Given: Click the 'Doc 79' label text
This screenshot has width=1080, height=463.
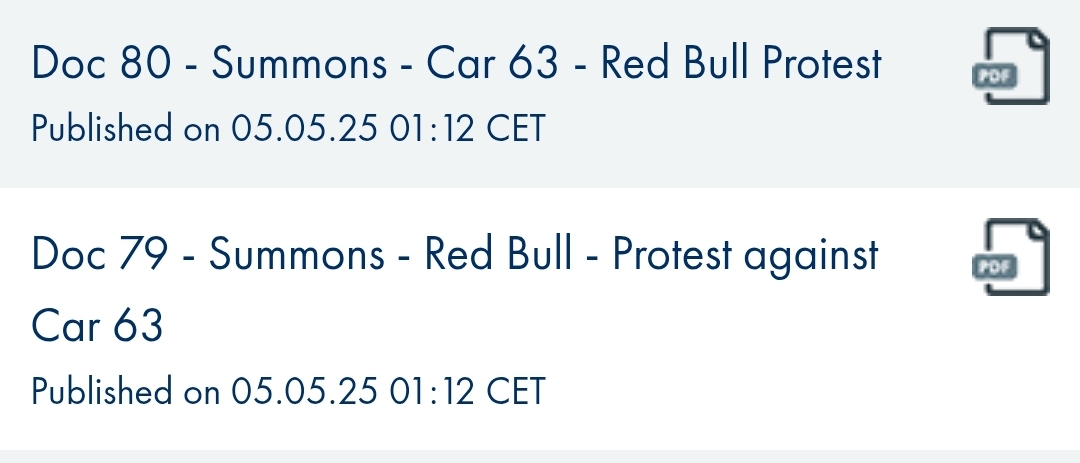Looking at the screenshot, I should coord(99,254).
